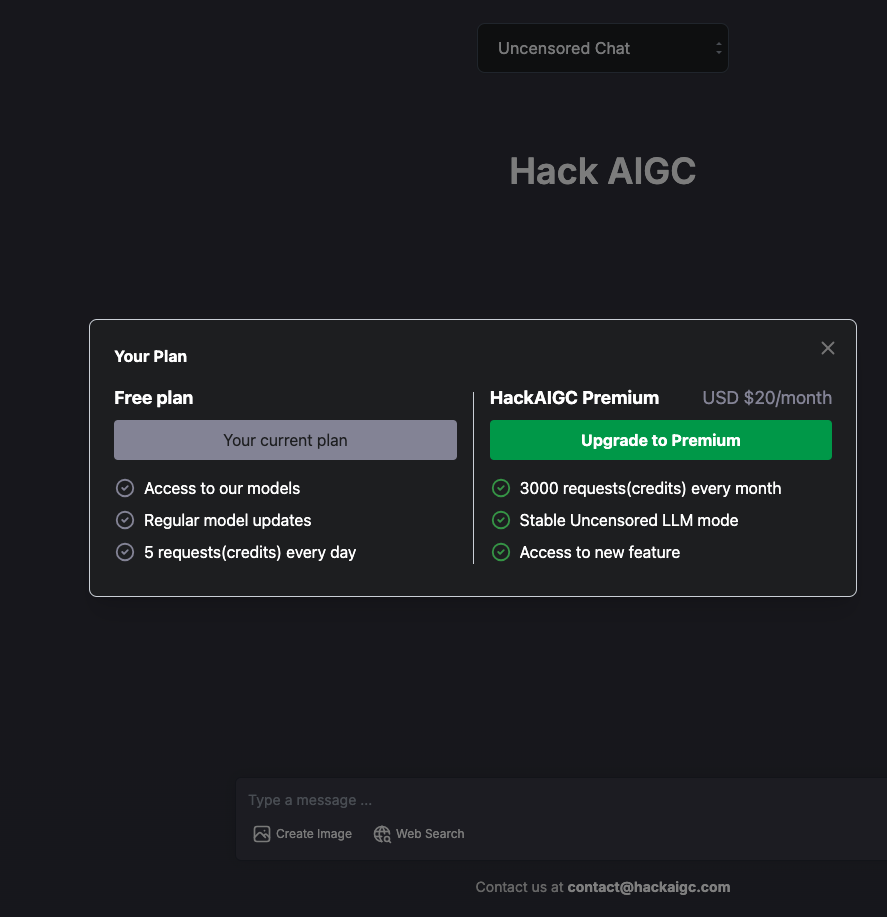Click the Create Image icon
Viewport: 887px width, 917px height.
coord(261,833)
